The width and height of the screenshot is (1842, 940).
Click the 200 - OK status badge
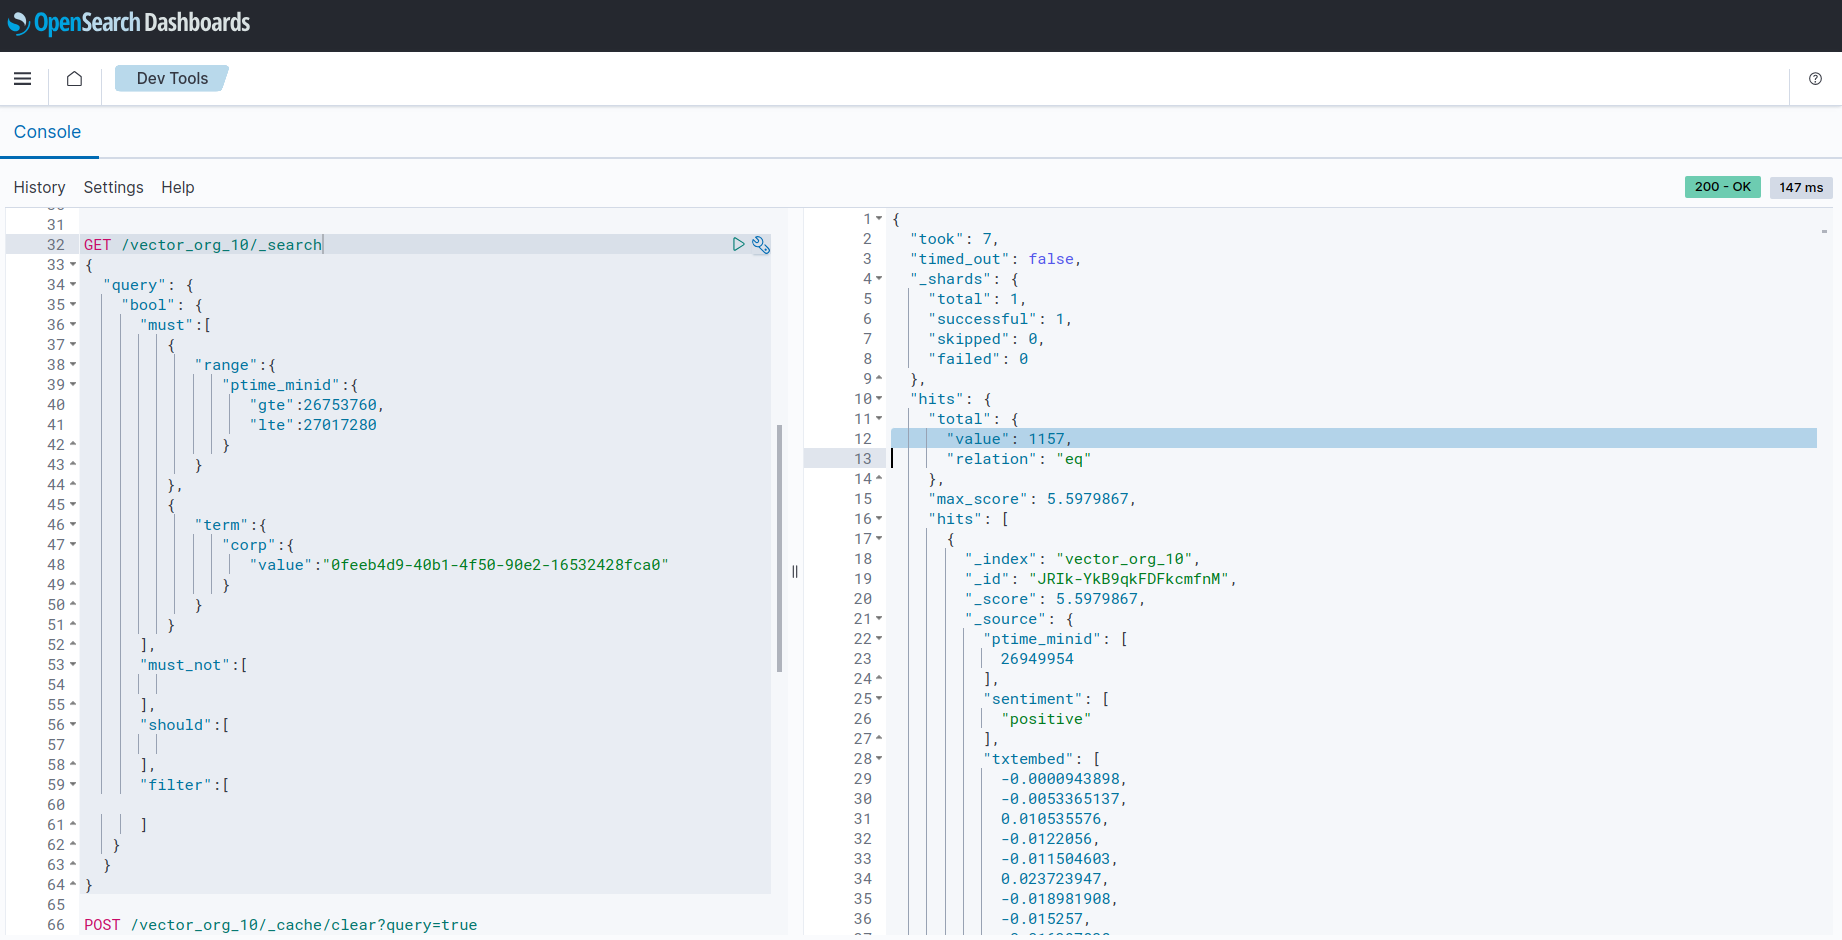1722,187
